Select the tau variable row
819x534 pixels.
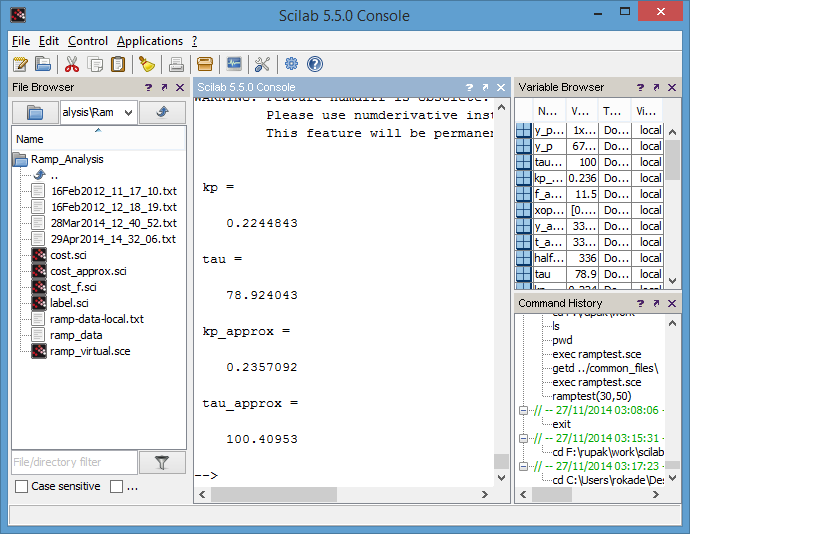pos(589,274)
